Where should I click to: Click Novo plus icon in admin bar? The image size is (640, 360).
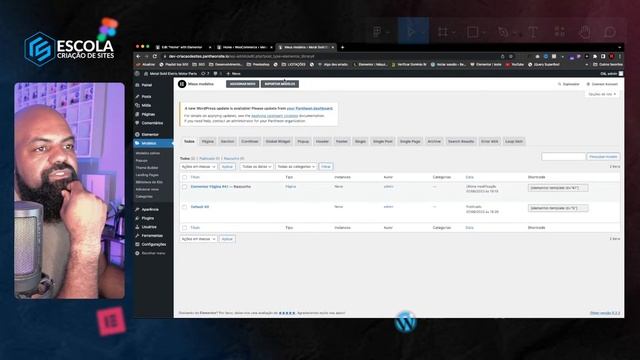[x=228, y=73]
